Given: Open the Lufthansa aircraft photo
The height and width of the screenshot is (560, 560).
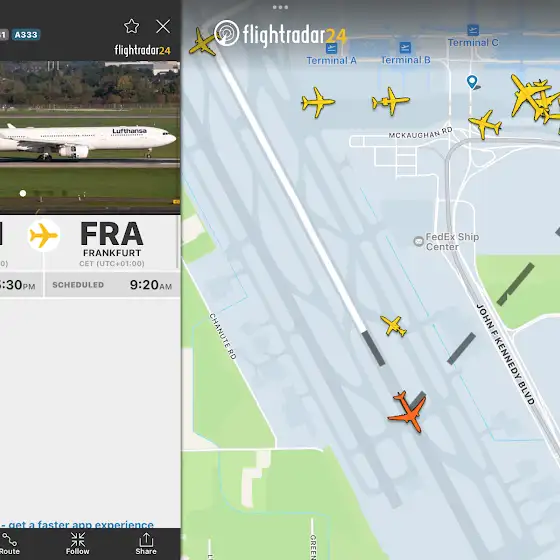Looking at the screenshot, I should [90, 137].
